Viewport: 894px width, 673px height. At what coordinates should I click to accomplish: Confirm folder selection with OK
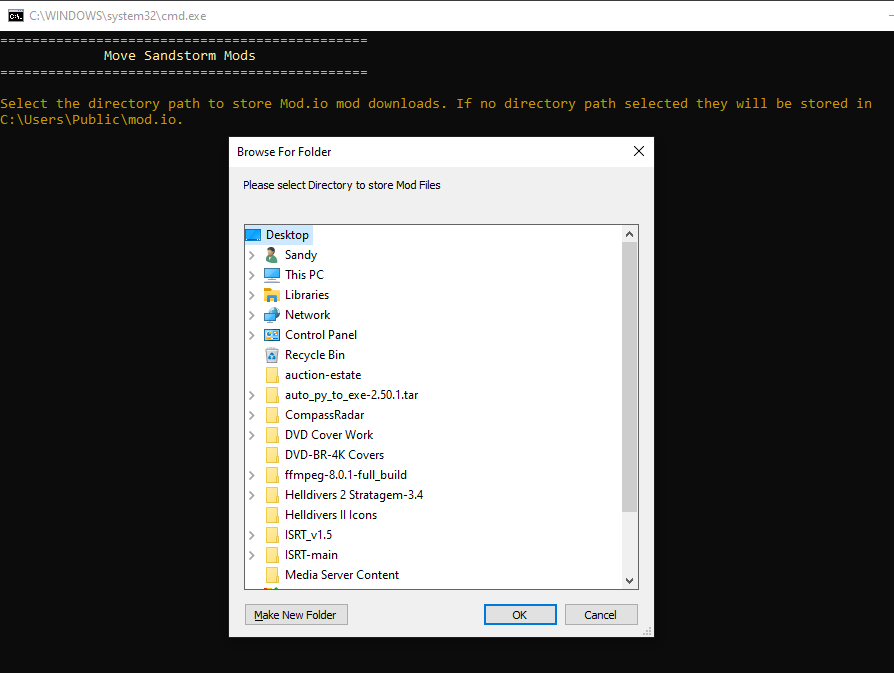pyautogui.click(x=520, y=615)
